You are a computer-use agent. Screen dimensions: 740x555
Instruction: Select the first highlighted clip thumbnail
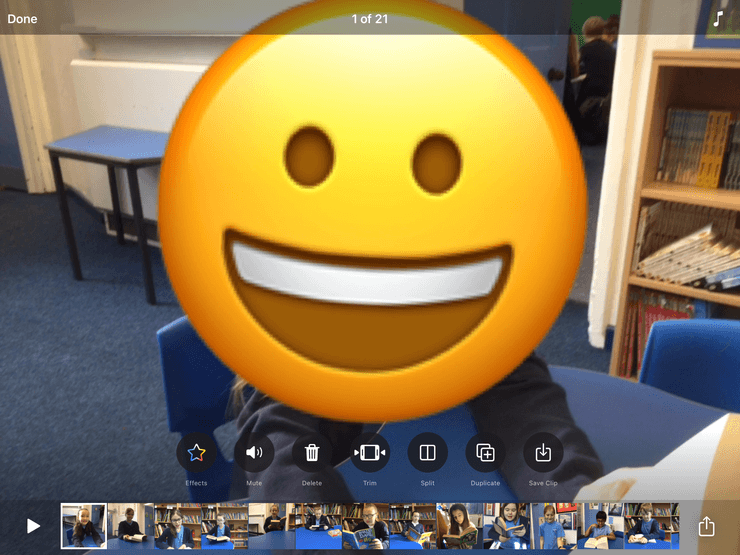click(84, 526)
